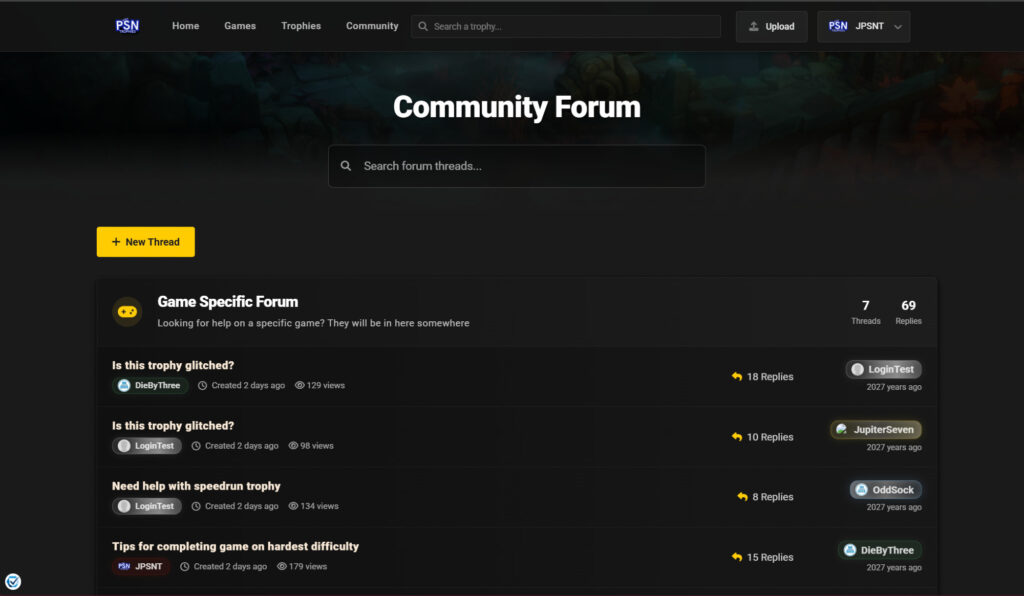Click the reply arrow icon beside 18 Replies
Viewport: 1024px width, 596px height.
[737, 377]
